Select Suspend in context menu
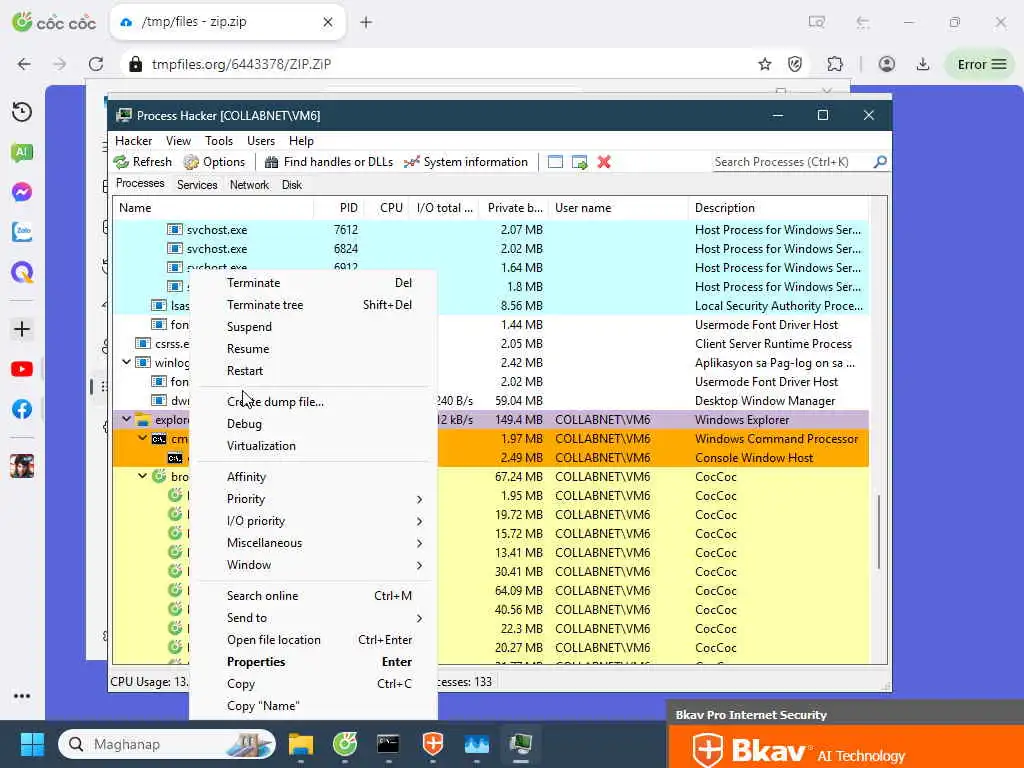Viewport: 1024px width, 768px height. click(x=313, y=327)
